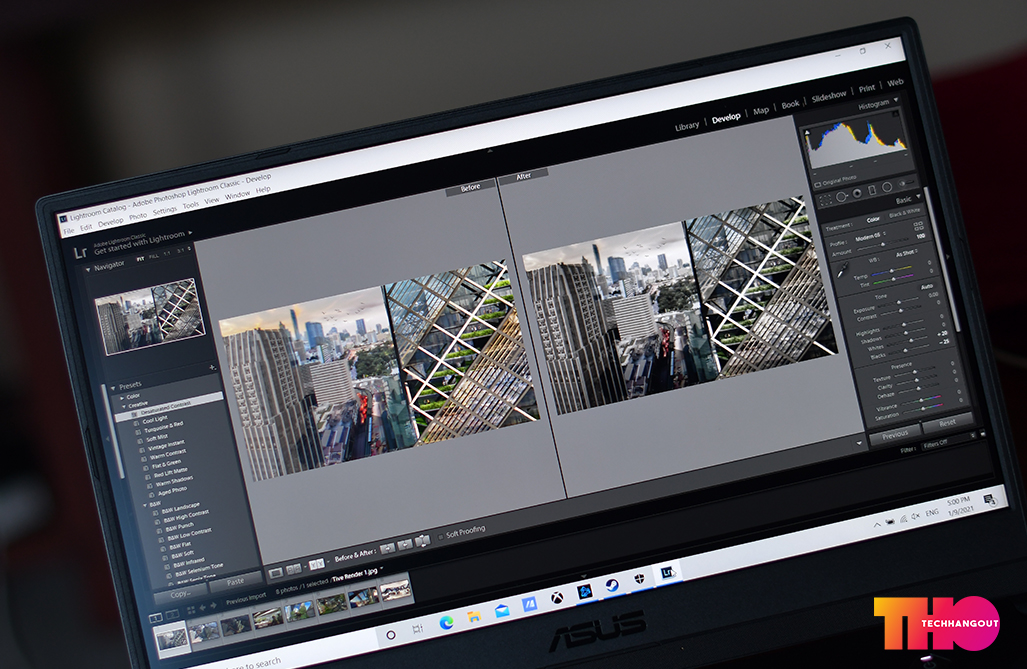Select the Crop Overlay tool

(x=825, y=199)
